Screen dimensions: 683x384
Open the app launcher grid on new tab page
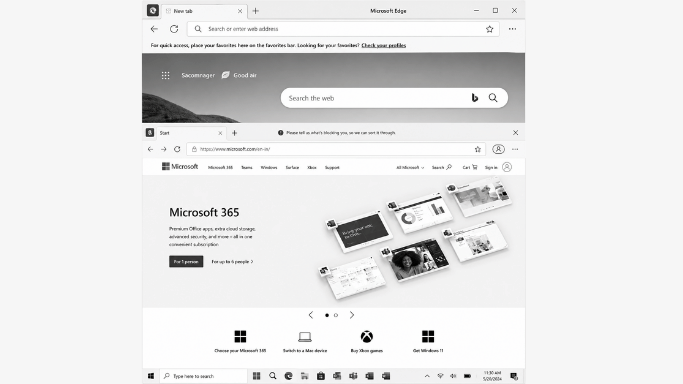click(x=166, y=75)
